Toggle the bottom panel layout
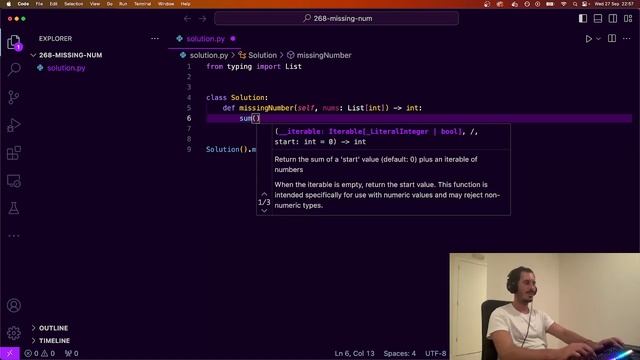The height and width of the screenshot is (360, 640). tap(598, 18)
